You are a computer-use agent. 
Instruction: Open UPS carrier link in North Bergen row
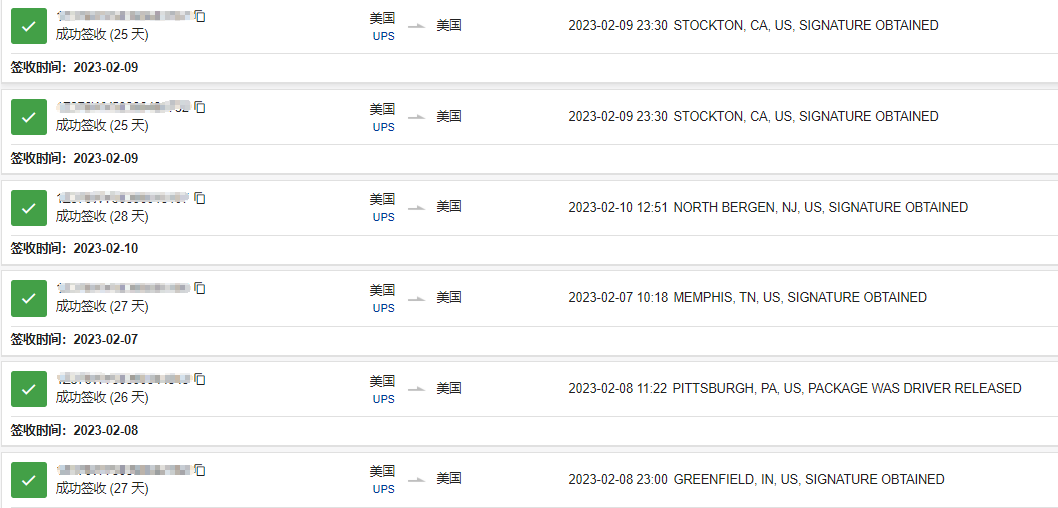coord(383,217)
